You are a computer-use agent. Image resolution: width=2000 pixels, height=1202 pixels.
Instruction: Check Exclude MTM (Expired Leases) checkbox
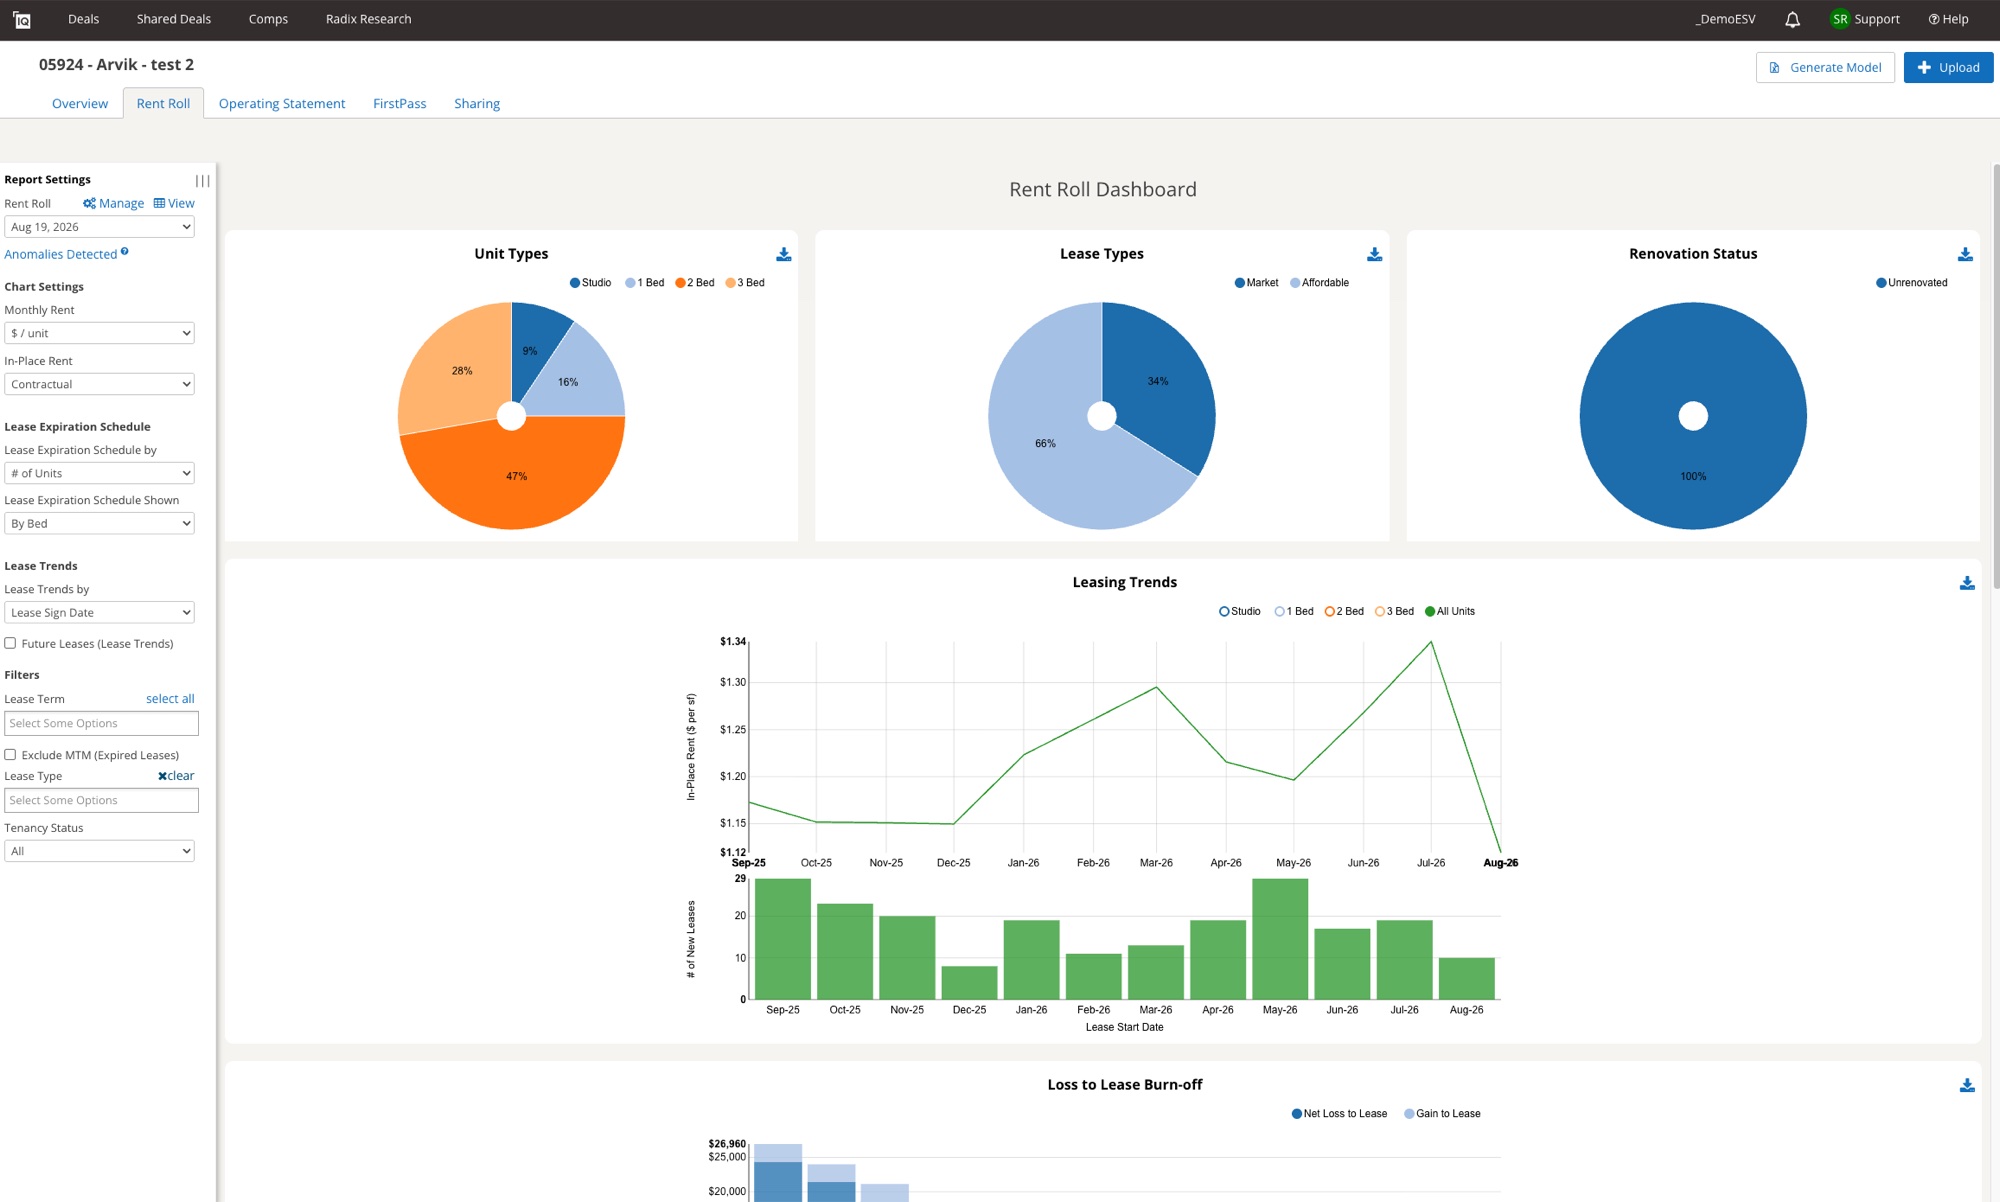click(x=10, y=755)
